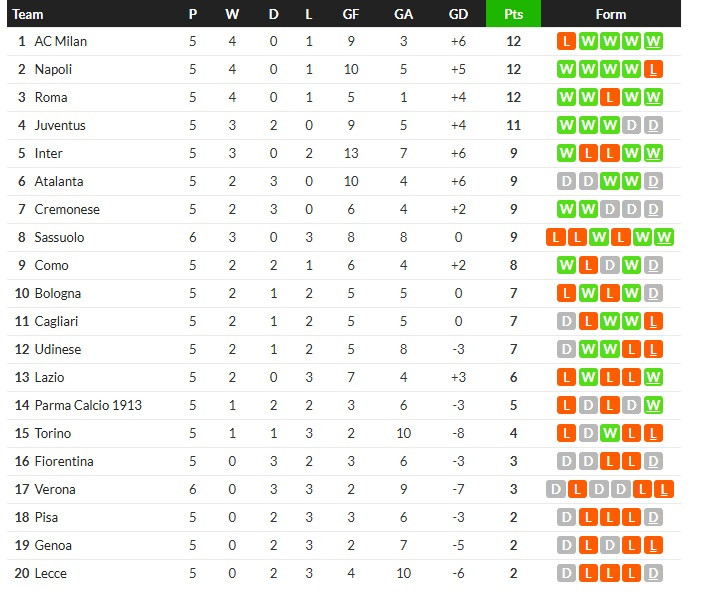The width and height of the screenshot is (703, 594).
Task: Open the Juventus team link
Action: [x=60, y=125]
